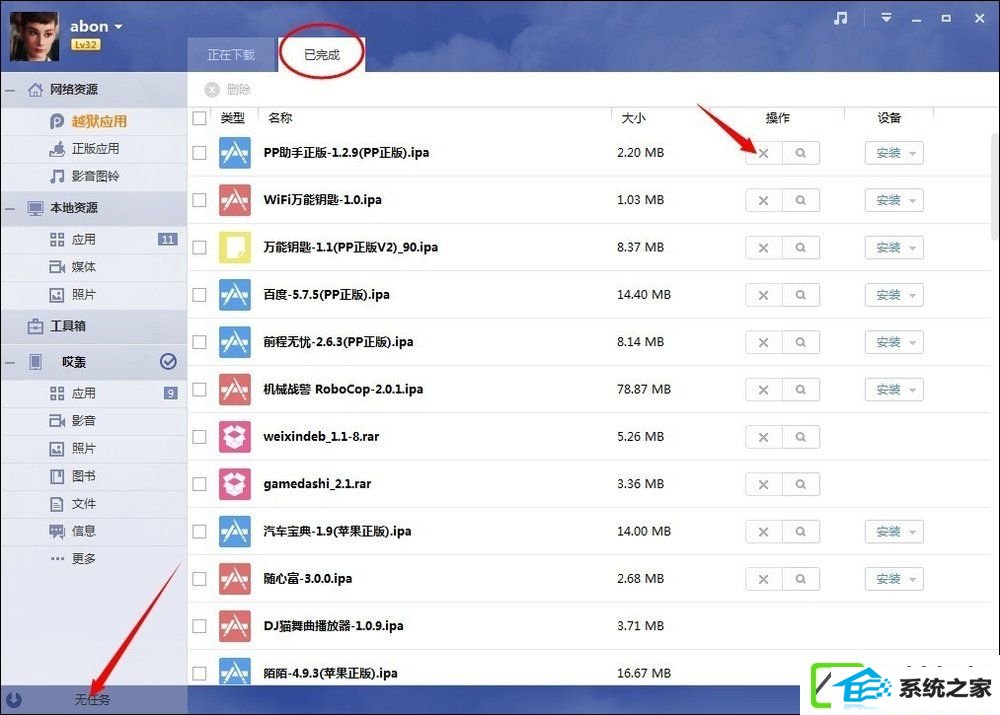The height and width of the screenshot is (715, 1000).
Task: Open the user avatar profile picture
Action: click(34, 36)
